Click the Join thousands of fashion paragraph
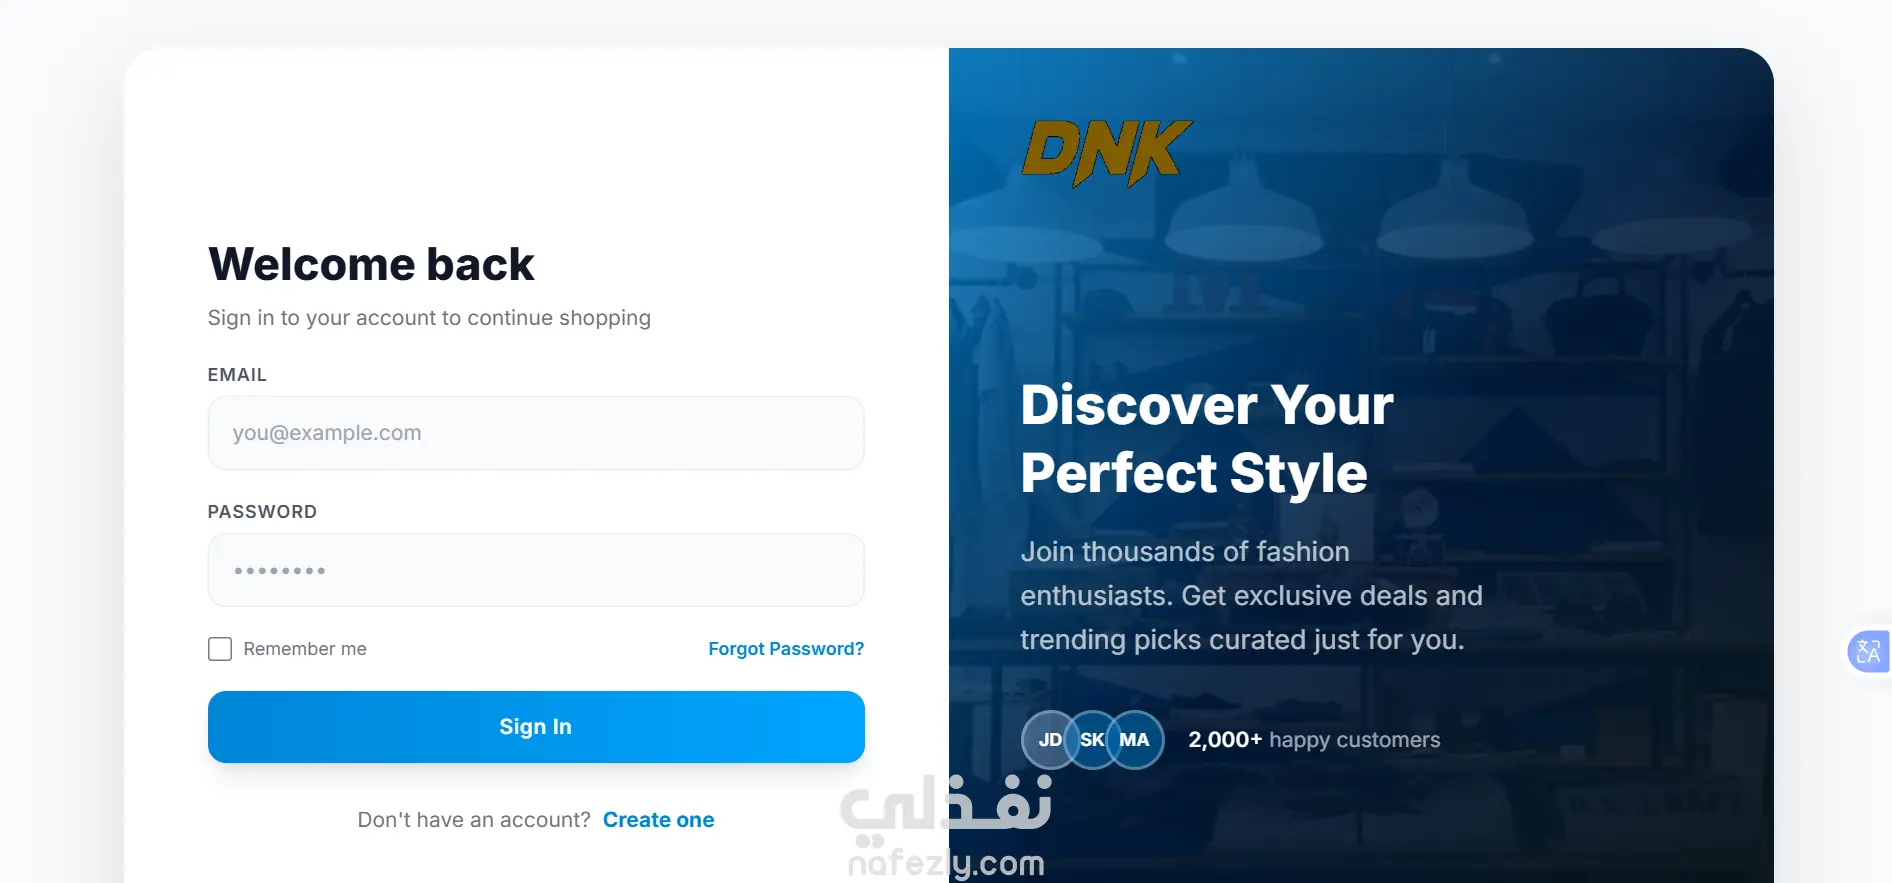The image size is (1892, 883). click(x=1251, y=596)
